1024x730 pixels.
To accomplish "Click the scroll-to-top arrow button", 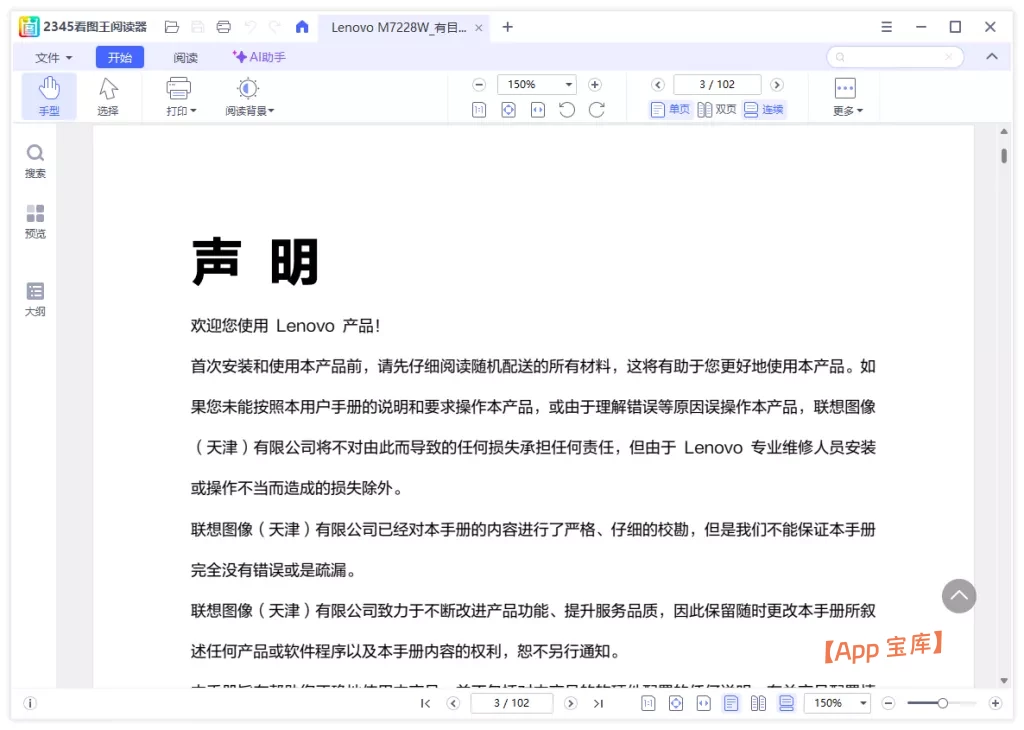I will 959,596.
